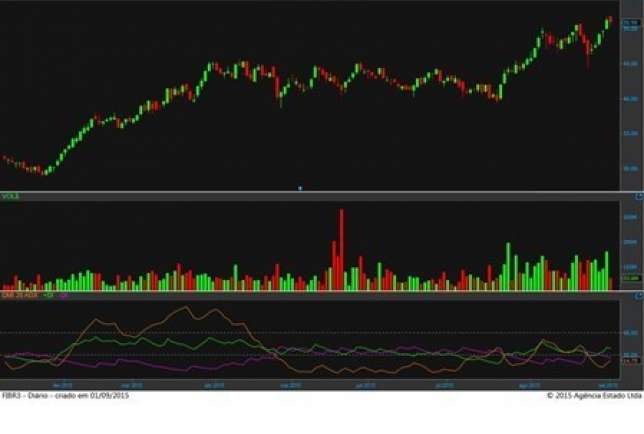Click the price panel corner icon at top right

(638, 4)
